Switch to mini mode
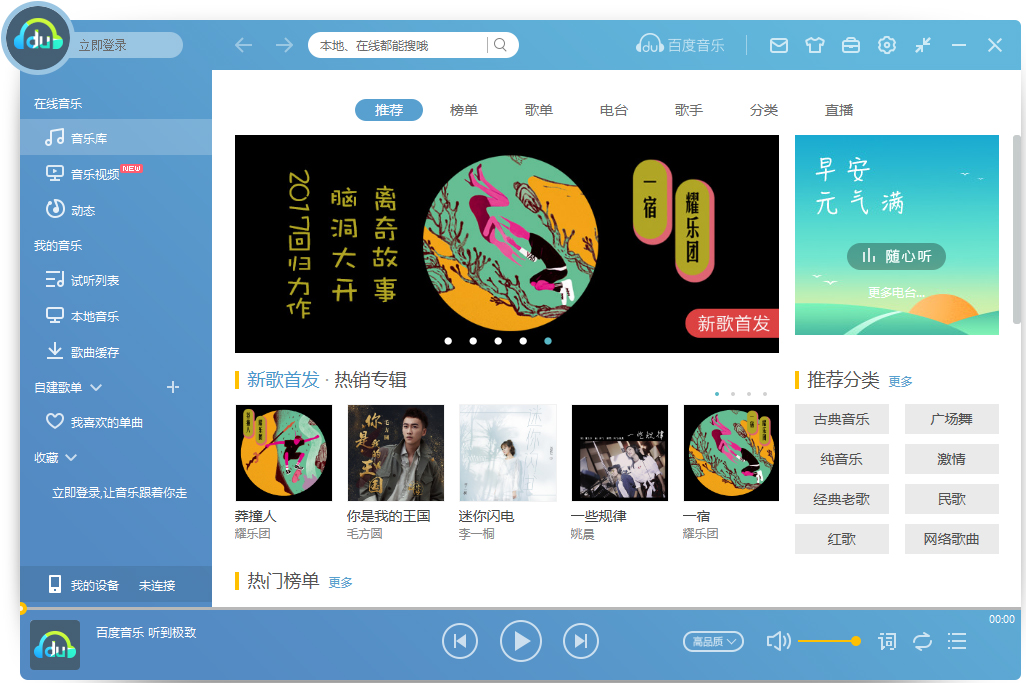The image size is (1026, 683). pos(922,45)
